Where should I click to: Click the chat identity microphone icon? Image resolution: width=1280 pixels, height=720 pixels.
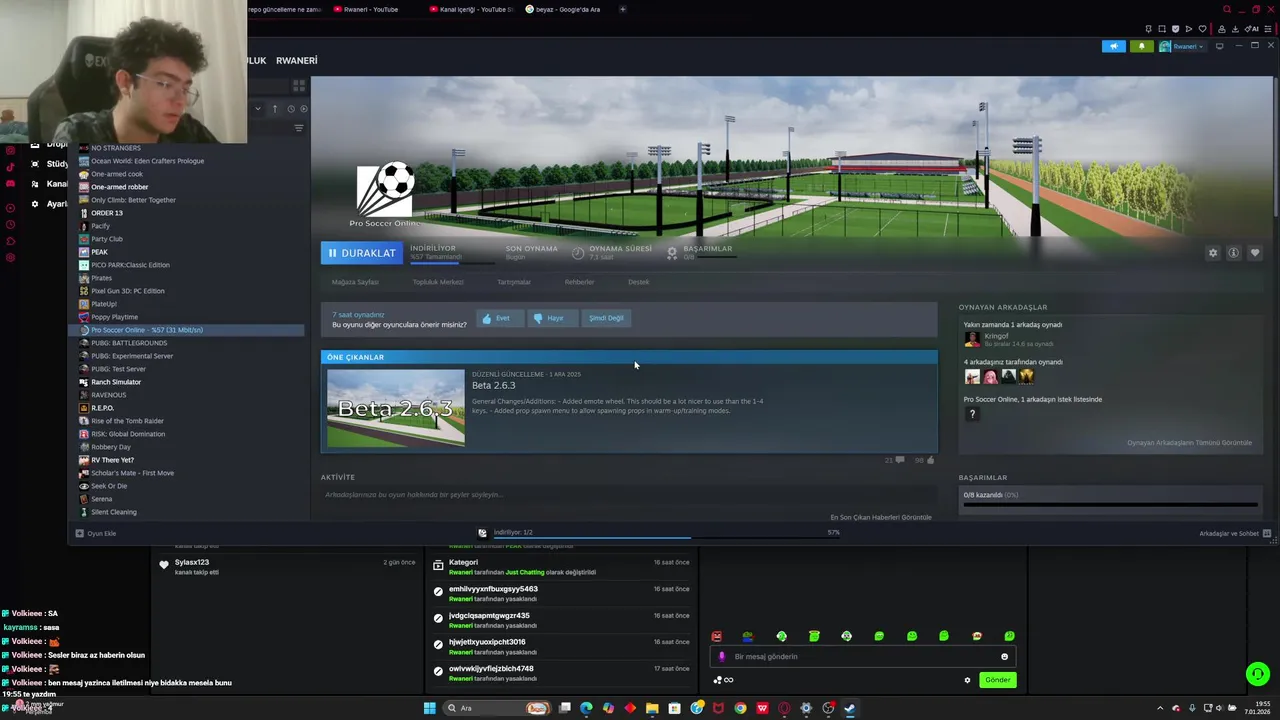(x=722, y=657)
